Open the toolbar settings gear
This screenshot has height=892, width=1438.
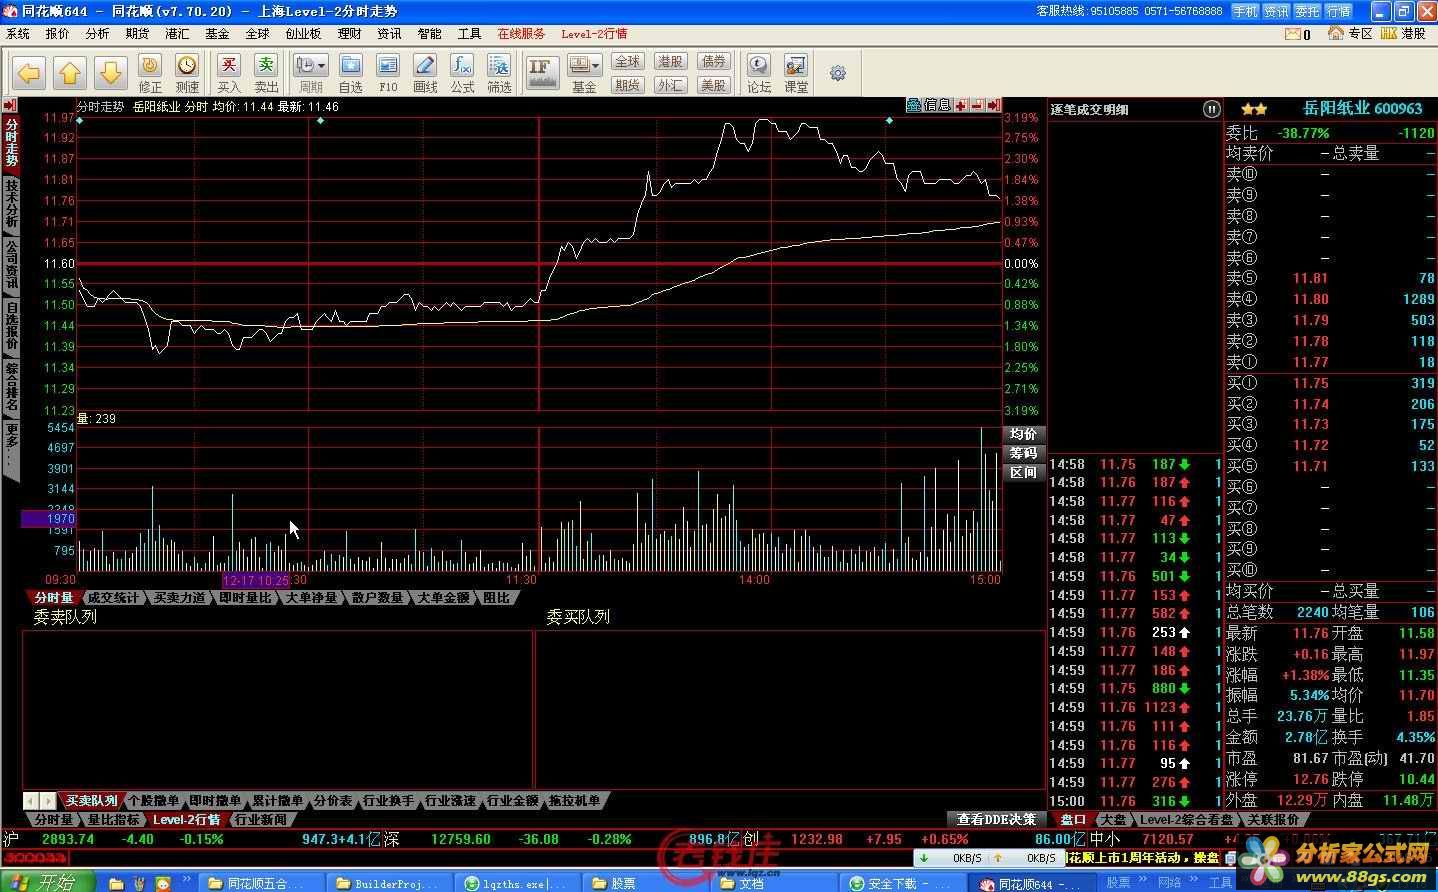coord(838,73)
